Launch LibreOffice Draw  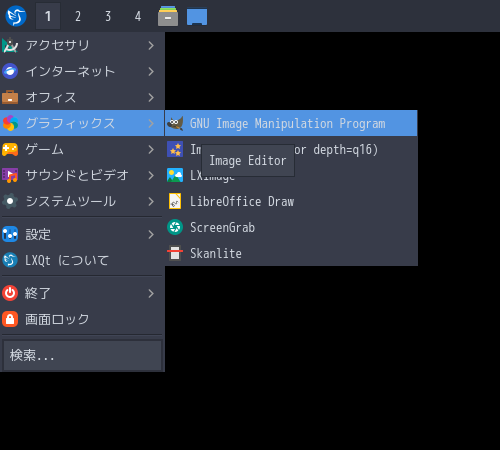click(x=291, y=201)
